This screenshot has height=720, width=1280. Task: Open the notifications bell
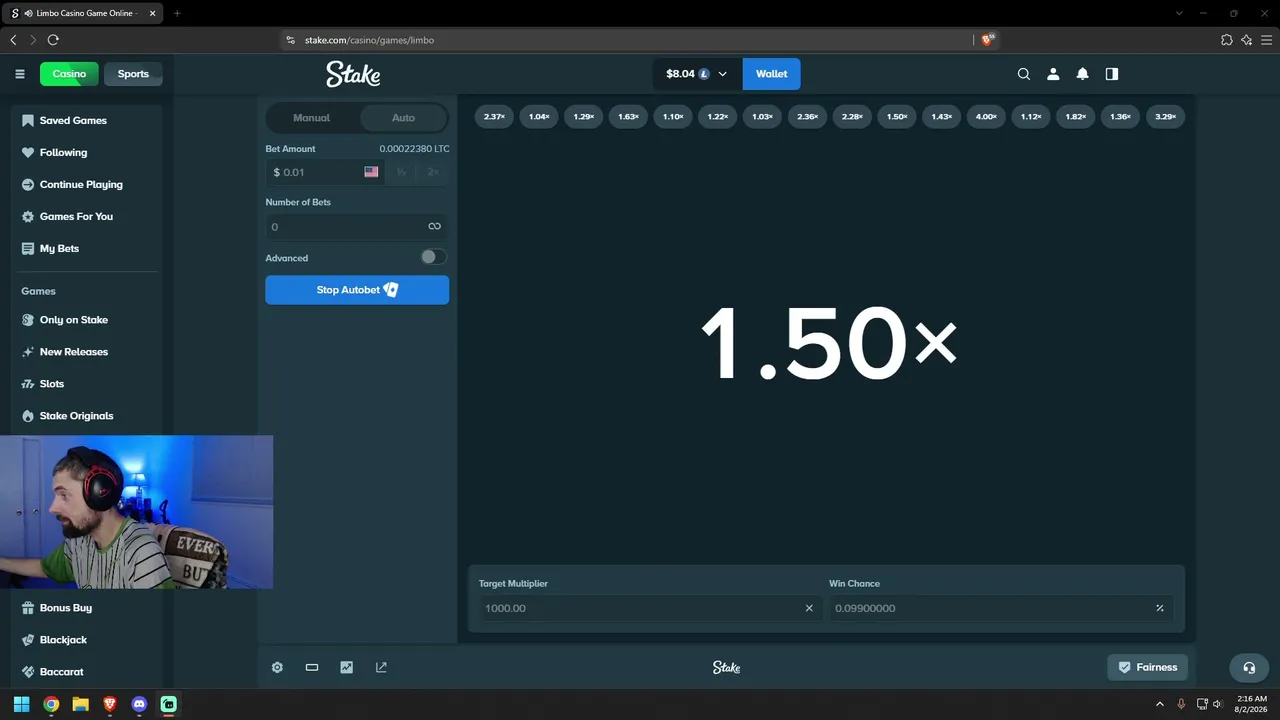tap(1082, 74)
